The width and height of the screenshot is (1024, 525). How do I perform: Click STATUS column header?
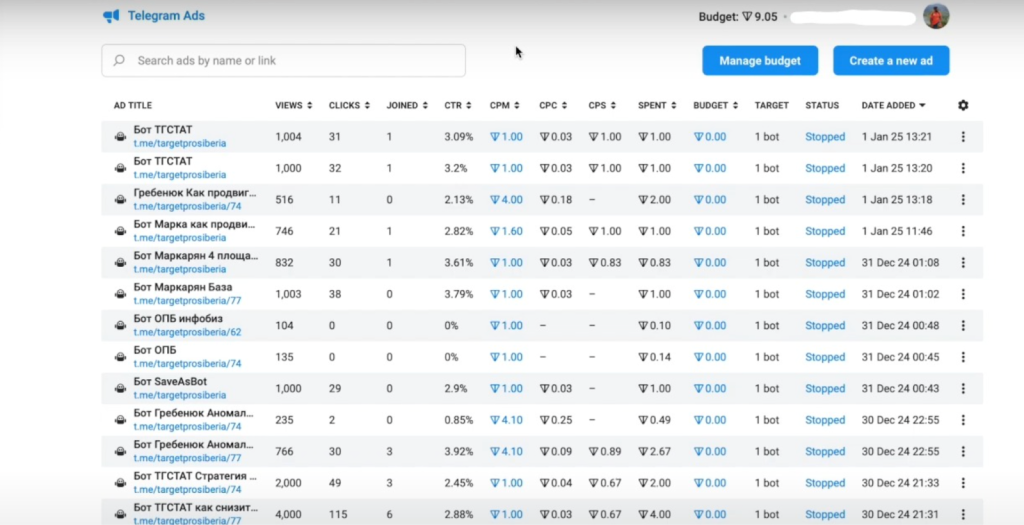(x=822, y=105)
